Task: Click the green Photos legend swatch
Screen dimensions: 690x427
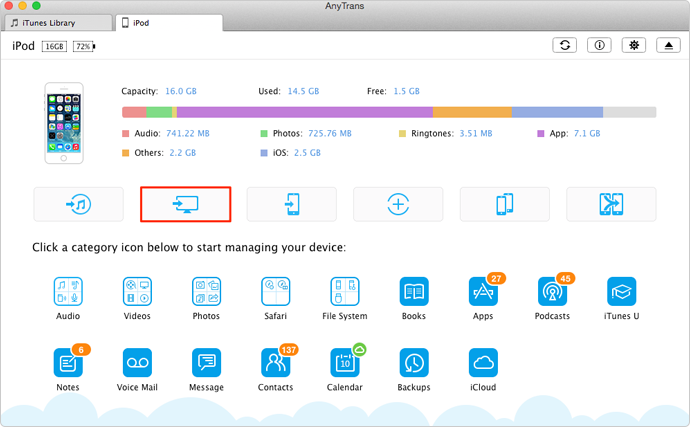Action: click(x=264, y=133)
